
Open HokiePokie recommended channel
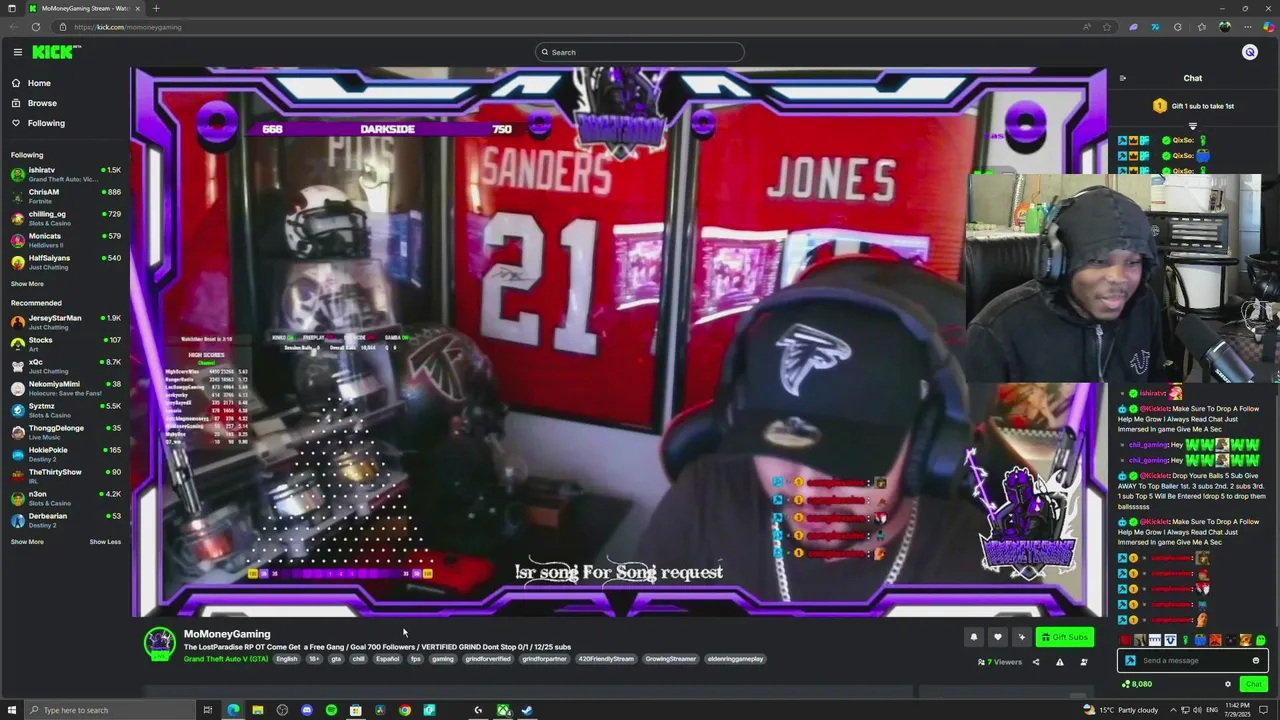click(x=65, y=454)
